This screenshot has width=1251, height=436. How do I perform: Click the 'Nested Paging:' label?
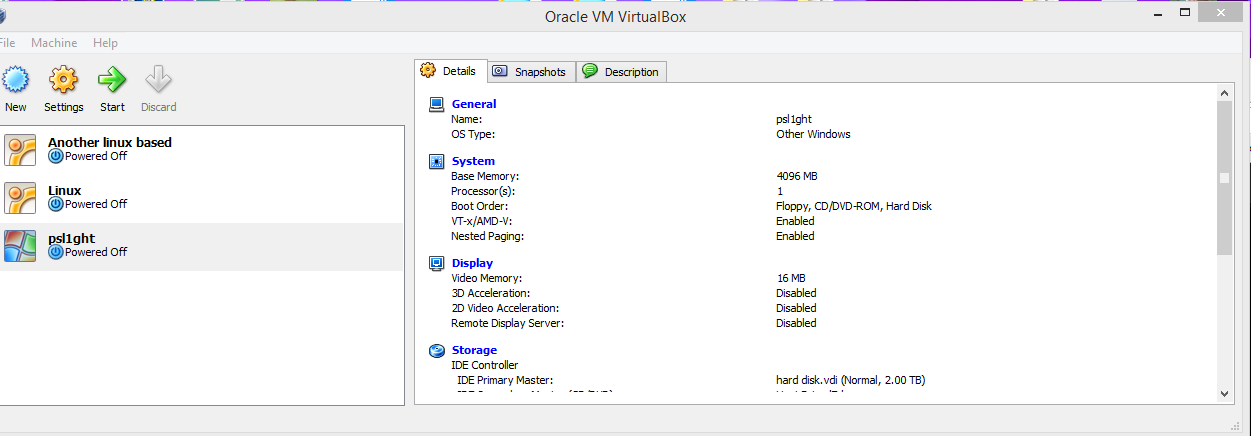[487, 236]
